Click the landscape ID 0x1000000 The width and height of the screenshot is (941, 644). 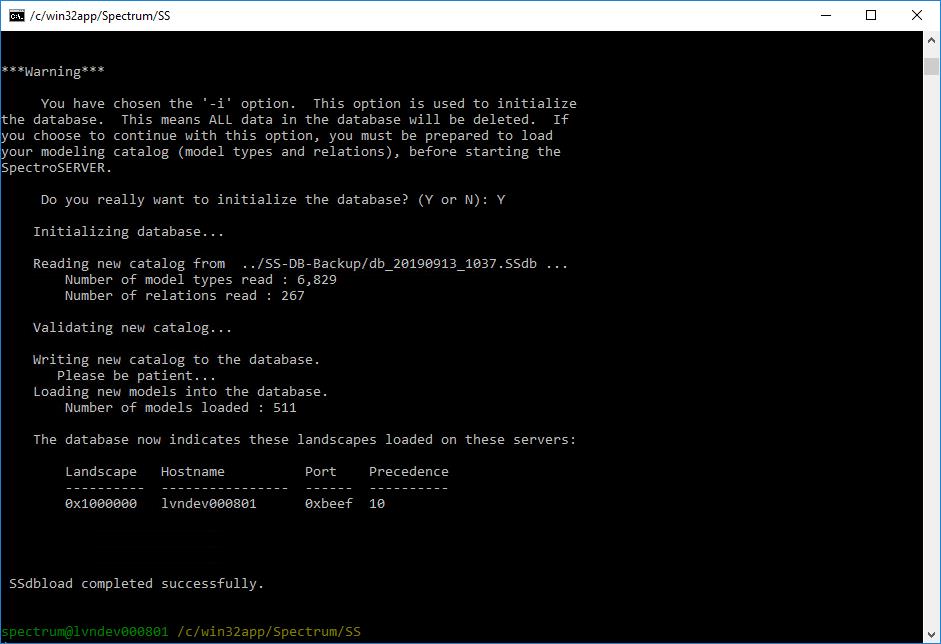(x=100, y=503)
